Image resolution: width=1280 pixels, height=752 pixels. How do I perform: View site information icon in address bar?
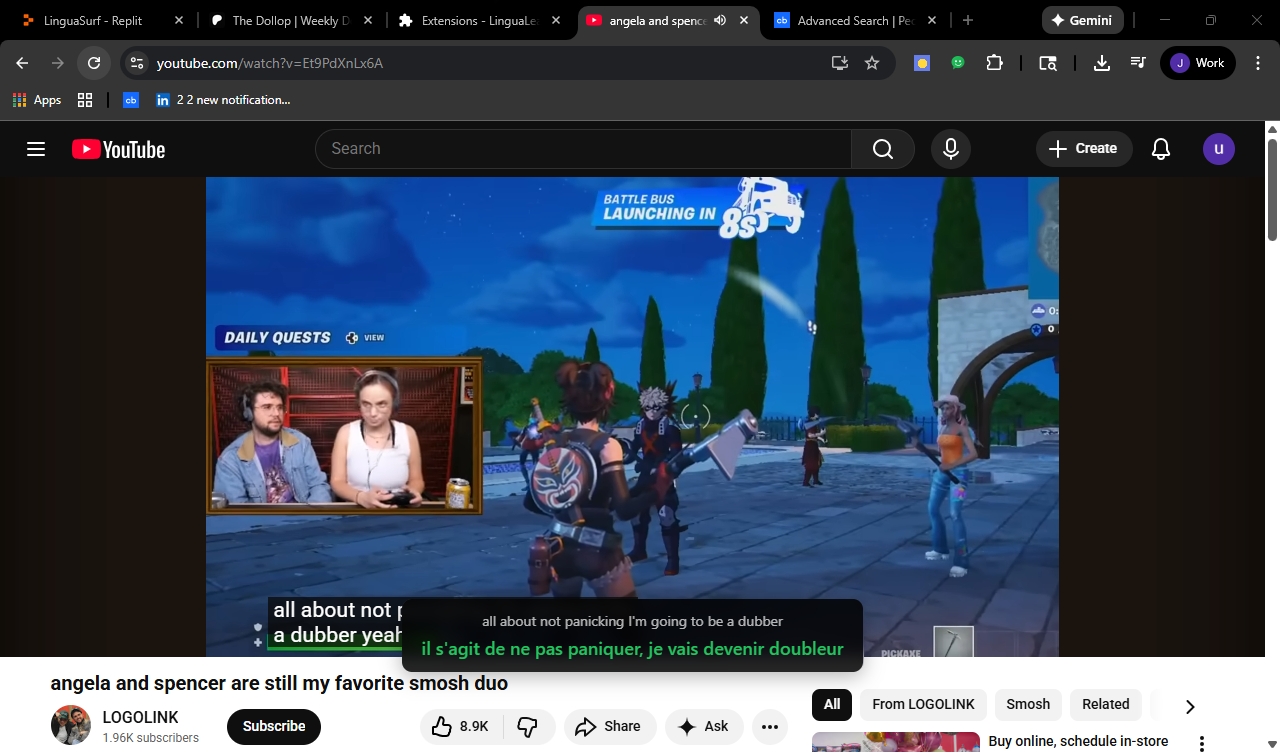137,63
